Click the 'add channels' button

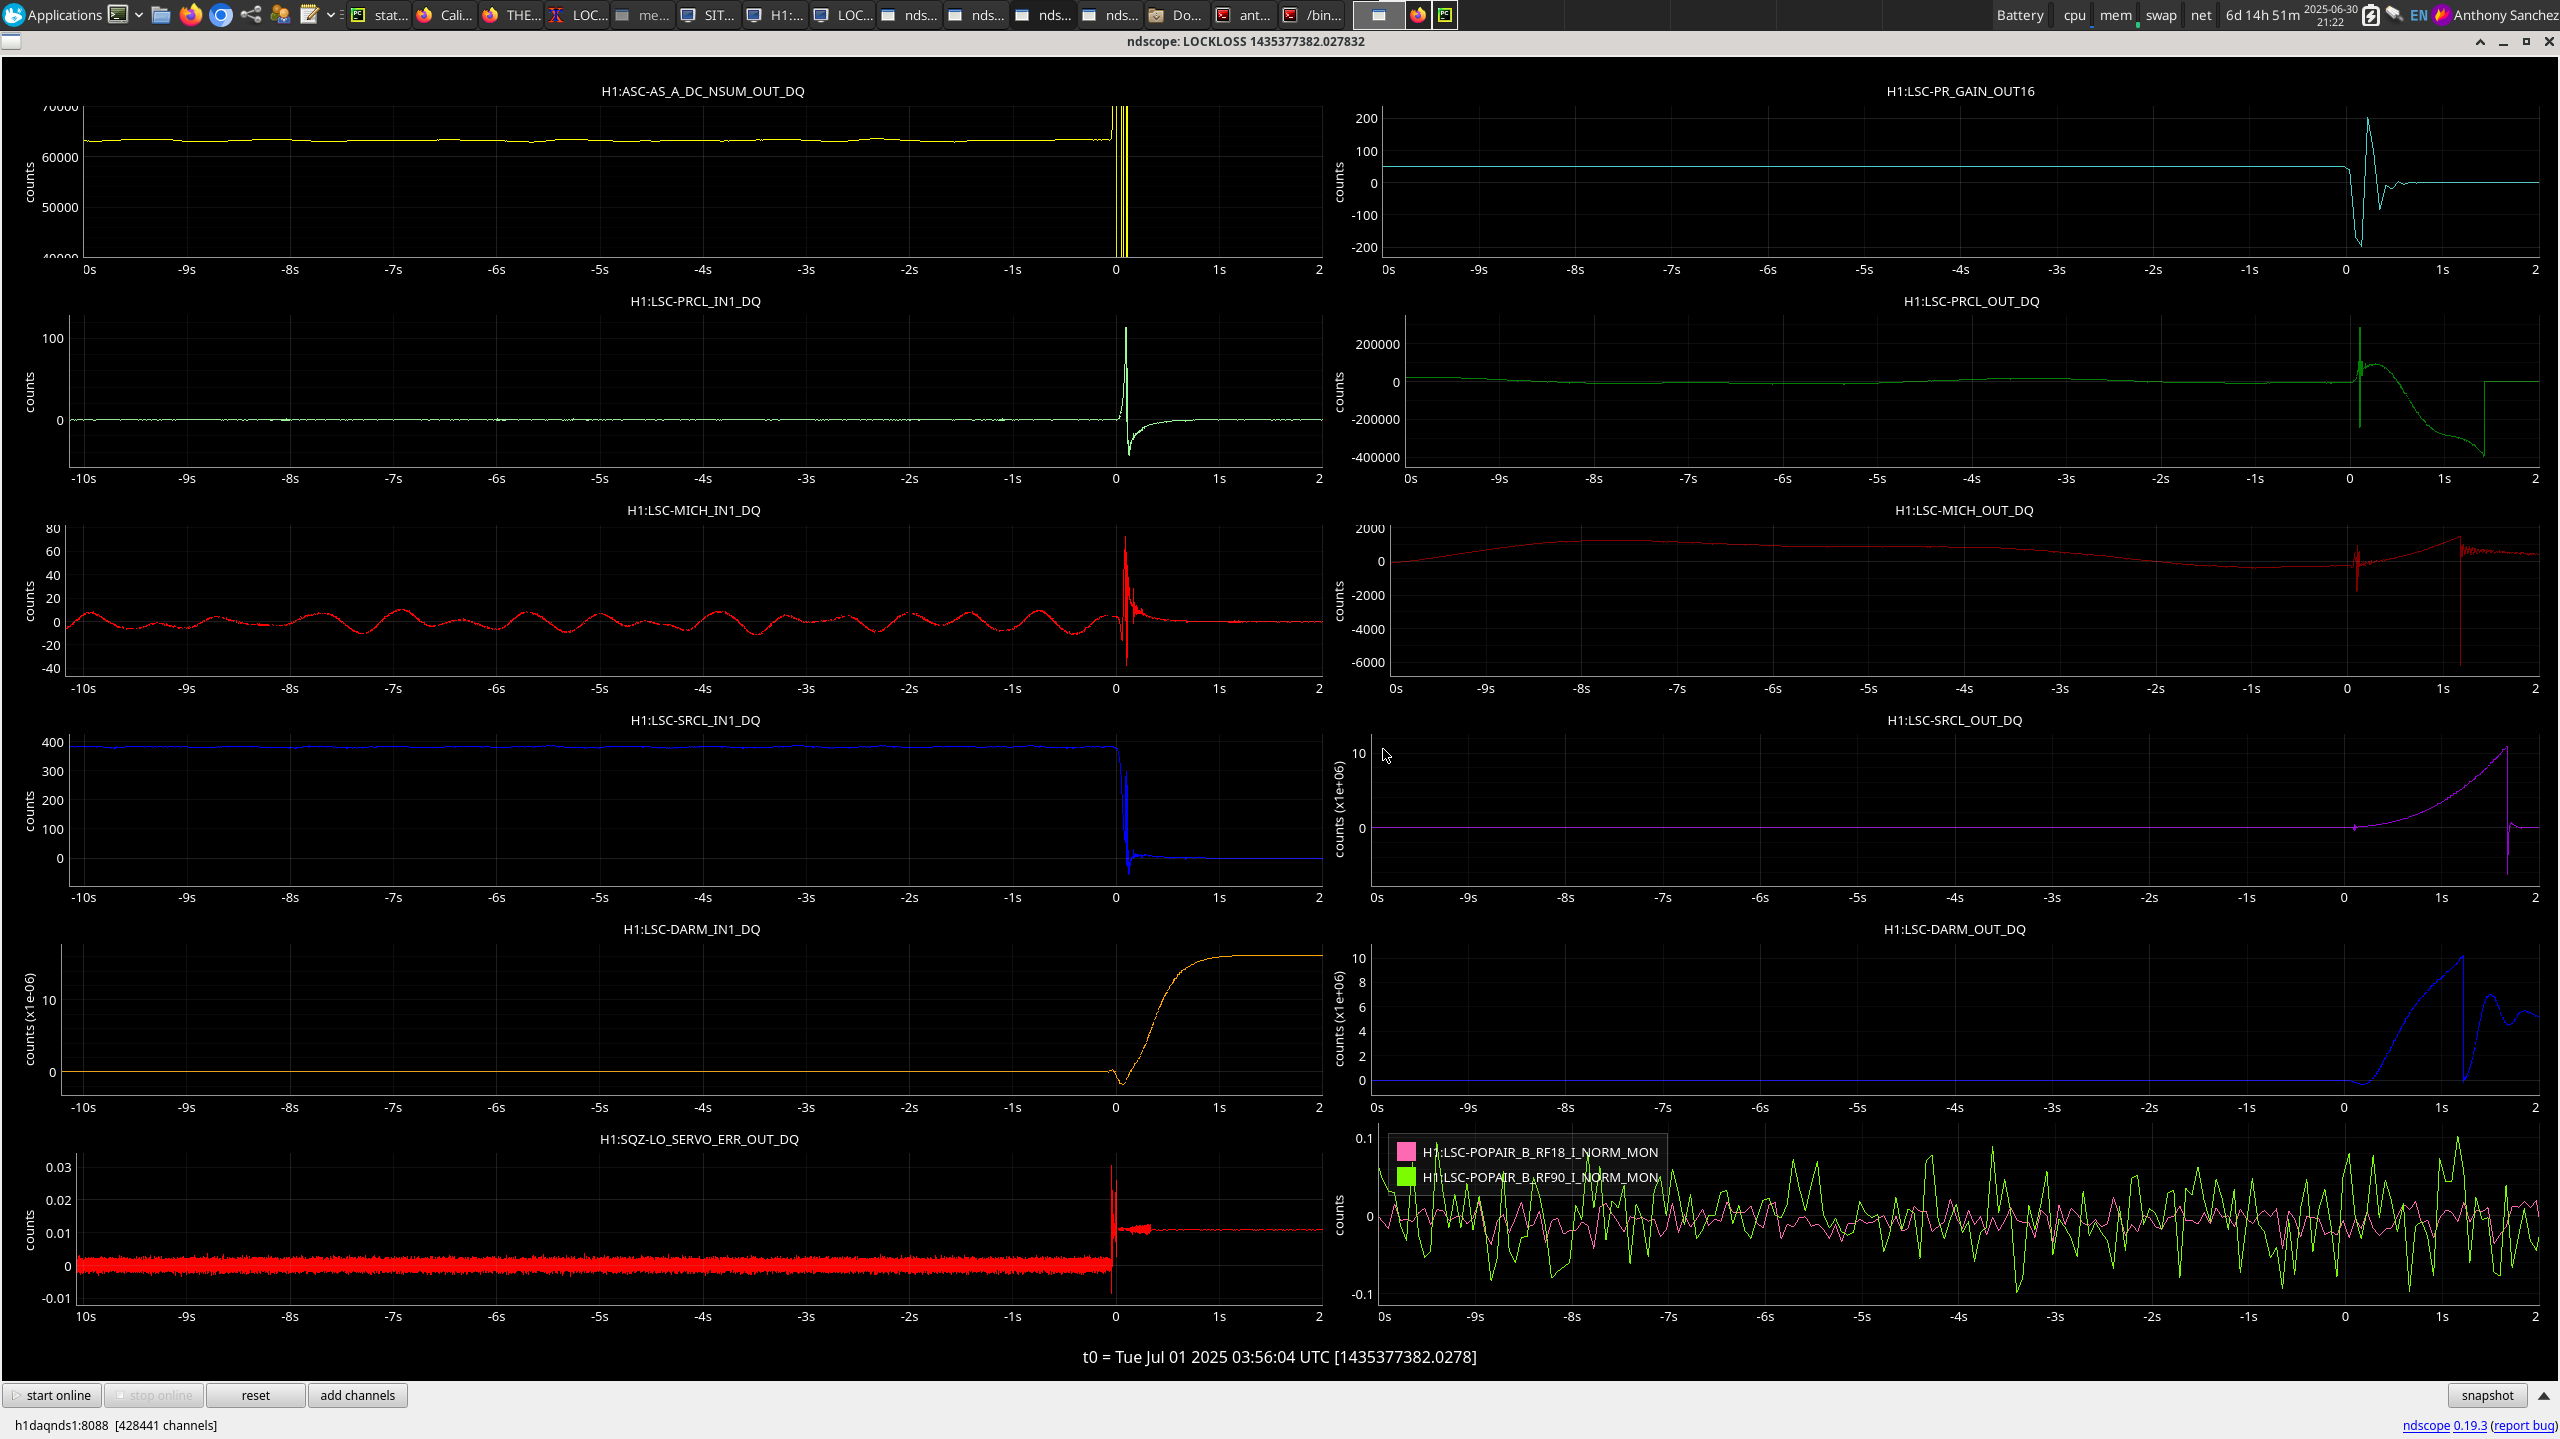tap(357, 1395)
